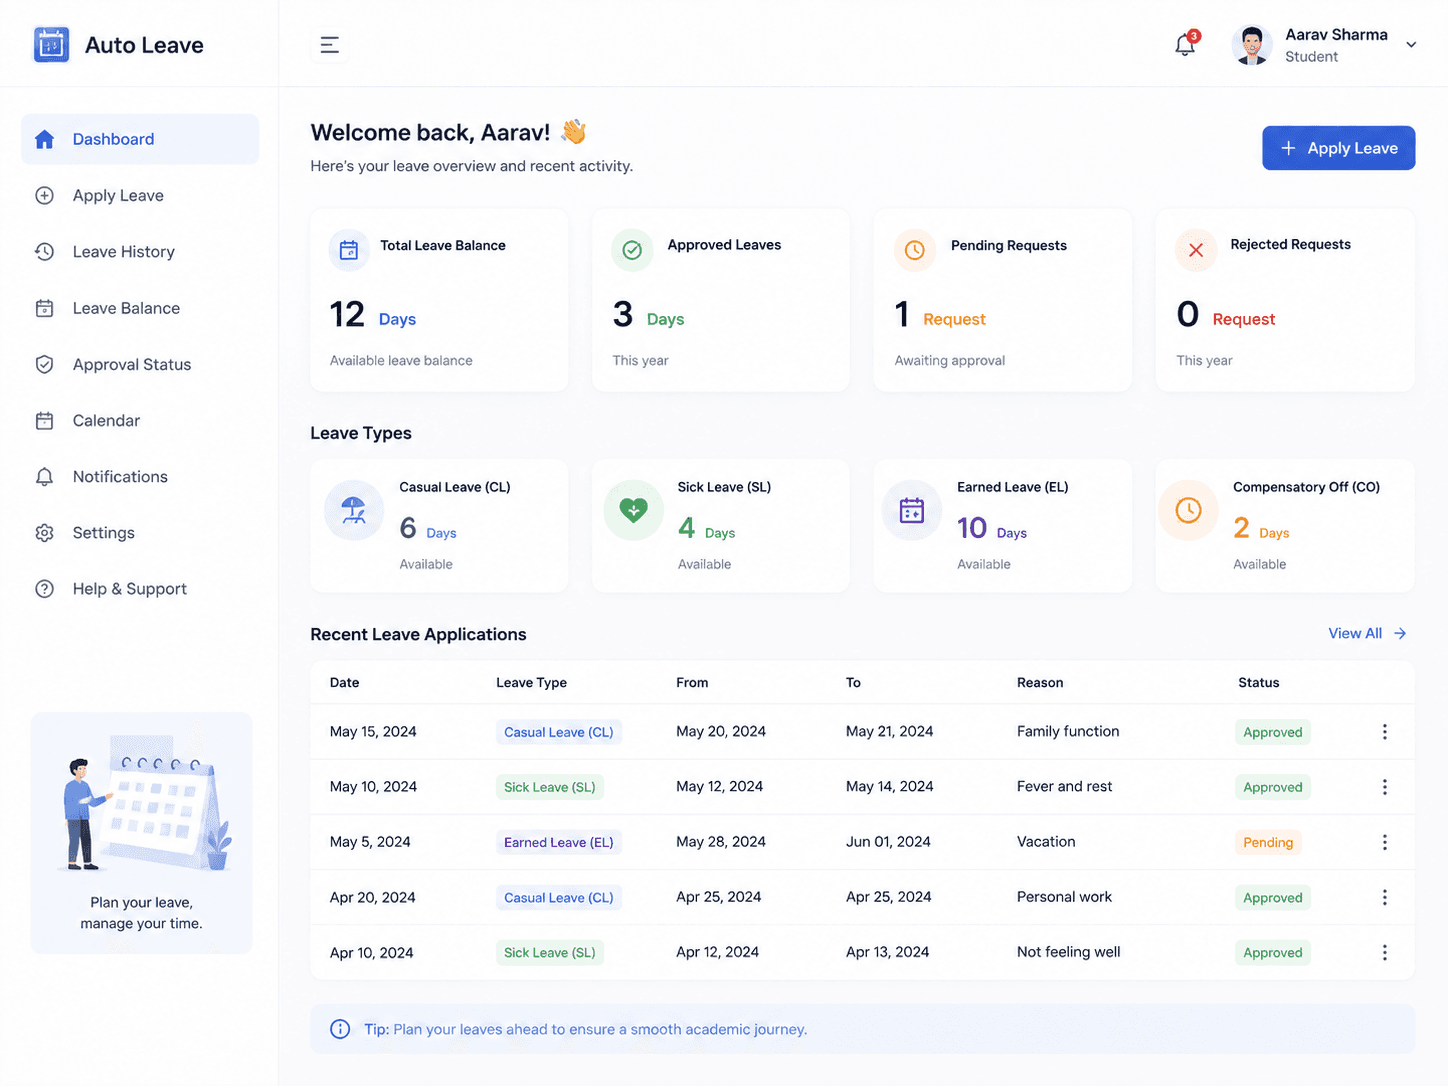Screen dimensions: 1448x1086
Task: Click the '12 Days' total balance value
Action: 373,315
